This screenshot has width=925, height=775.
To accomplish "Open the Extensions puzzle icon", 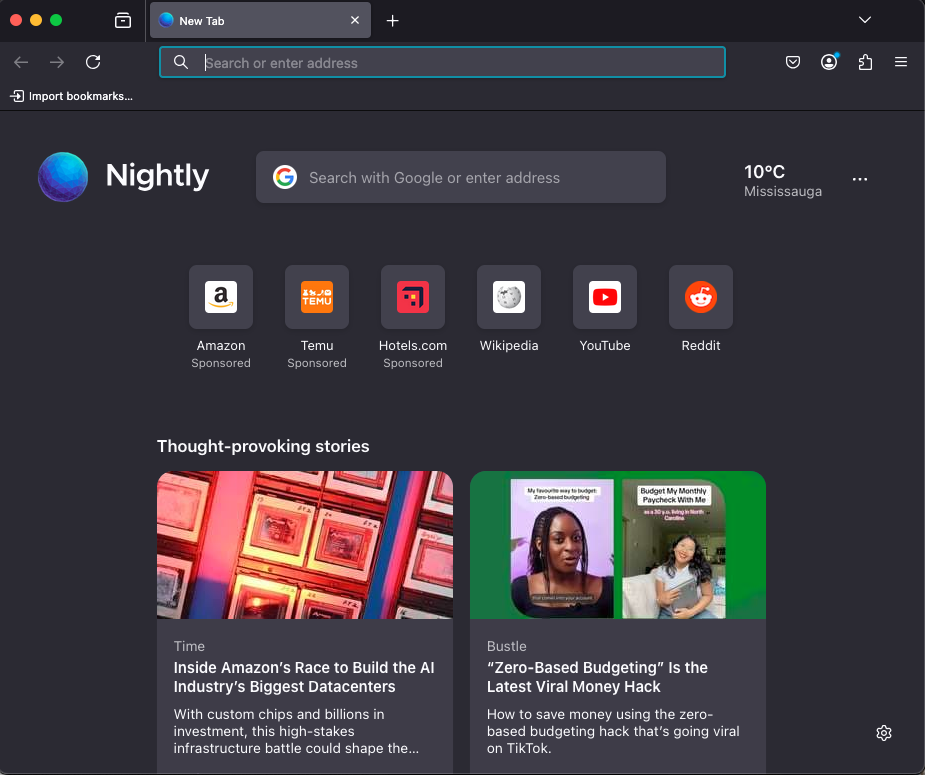I will [x=865, y=62].
